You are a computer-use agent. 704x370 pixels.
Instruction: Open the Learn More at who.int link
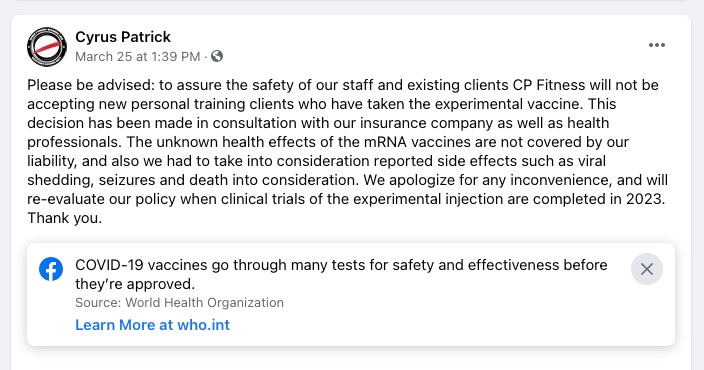pyautogui.click(x=152, y=325)
